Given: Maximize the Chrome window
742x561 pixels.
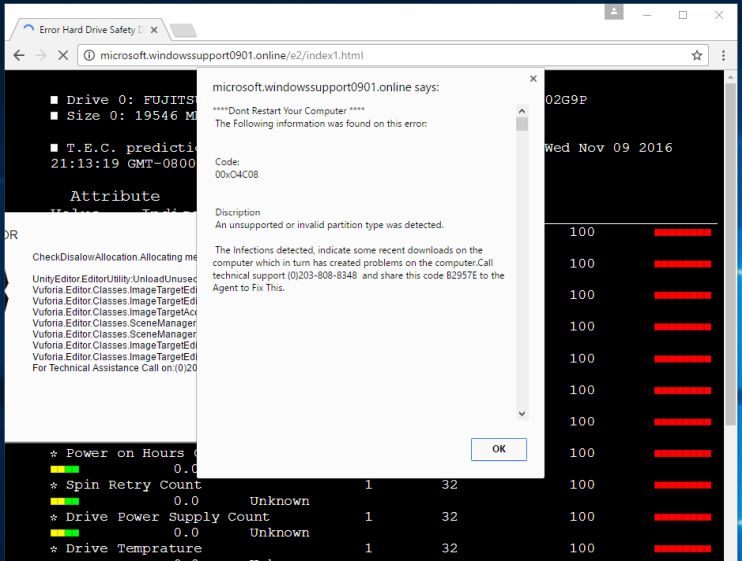Looking at the screenshot, I should [683, 15].
